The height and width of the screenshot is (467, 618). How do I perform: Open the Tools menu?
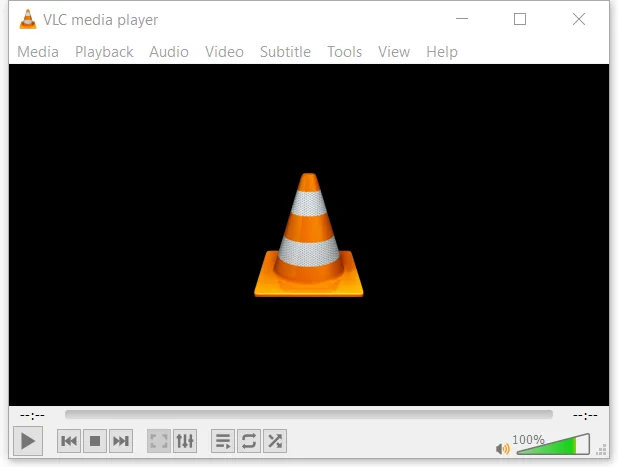tap(344, 52)
